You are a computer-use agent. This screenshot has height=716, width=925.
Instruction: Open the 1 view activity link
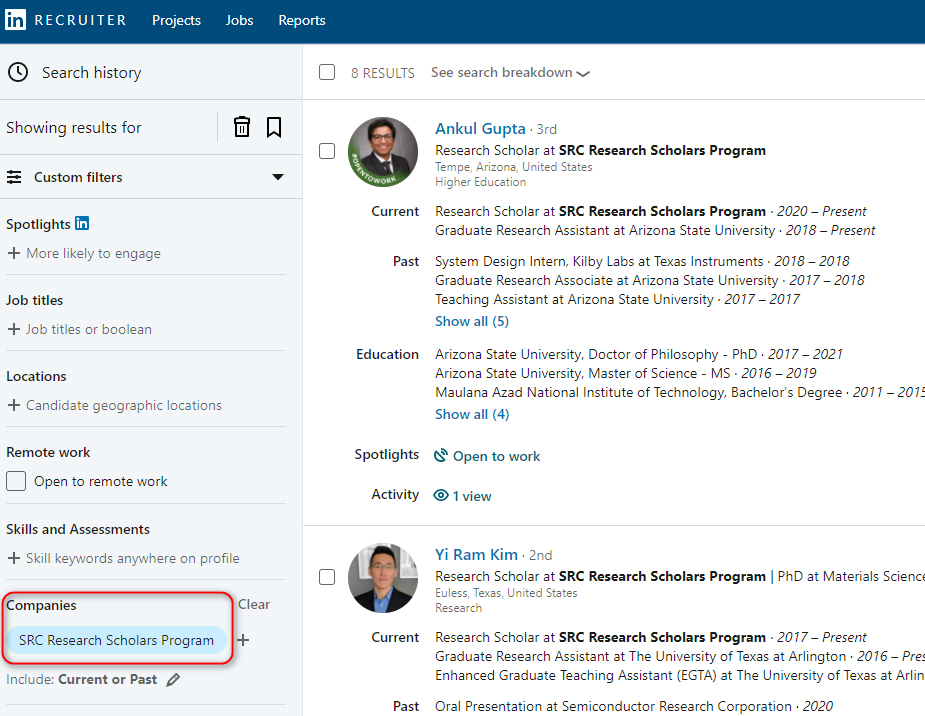pyautogui.click(x=472, y=496)
